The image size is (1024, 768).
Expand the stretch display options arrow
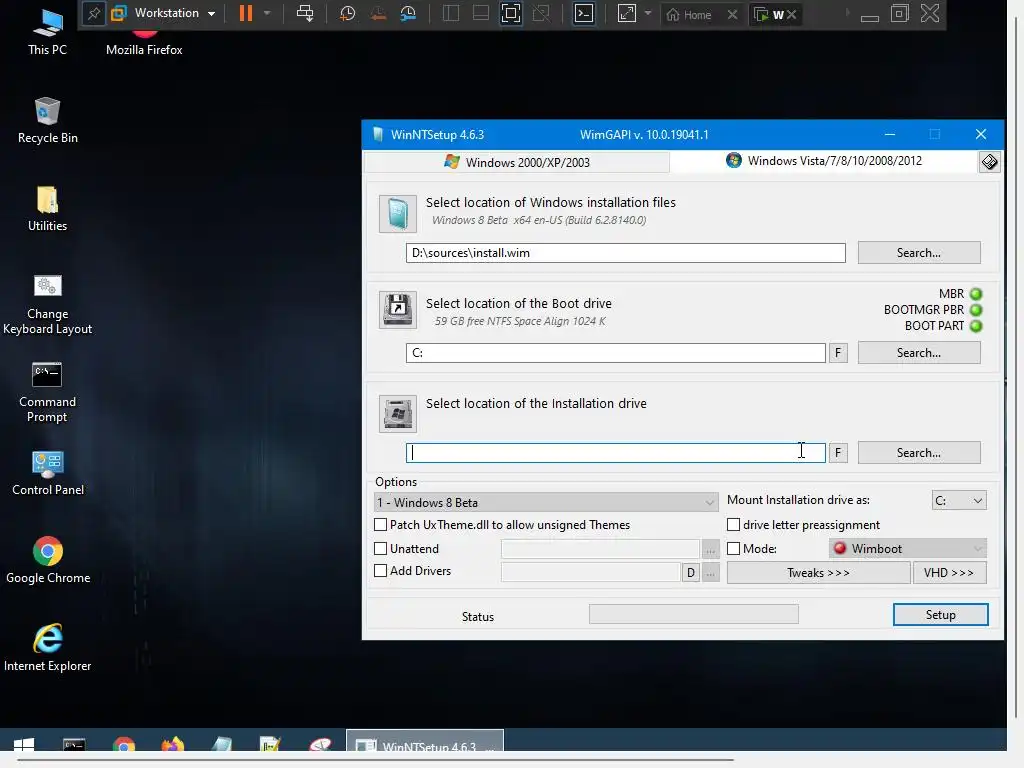[648, 14]
